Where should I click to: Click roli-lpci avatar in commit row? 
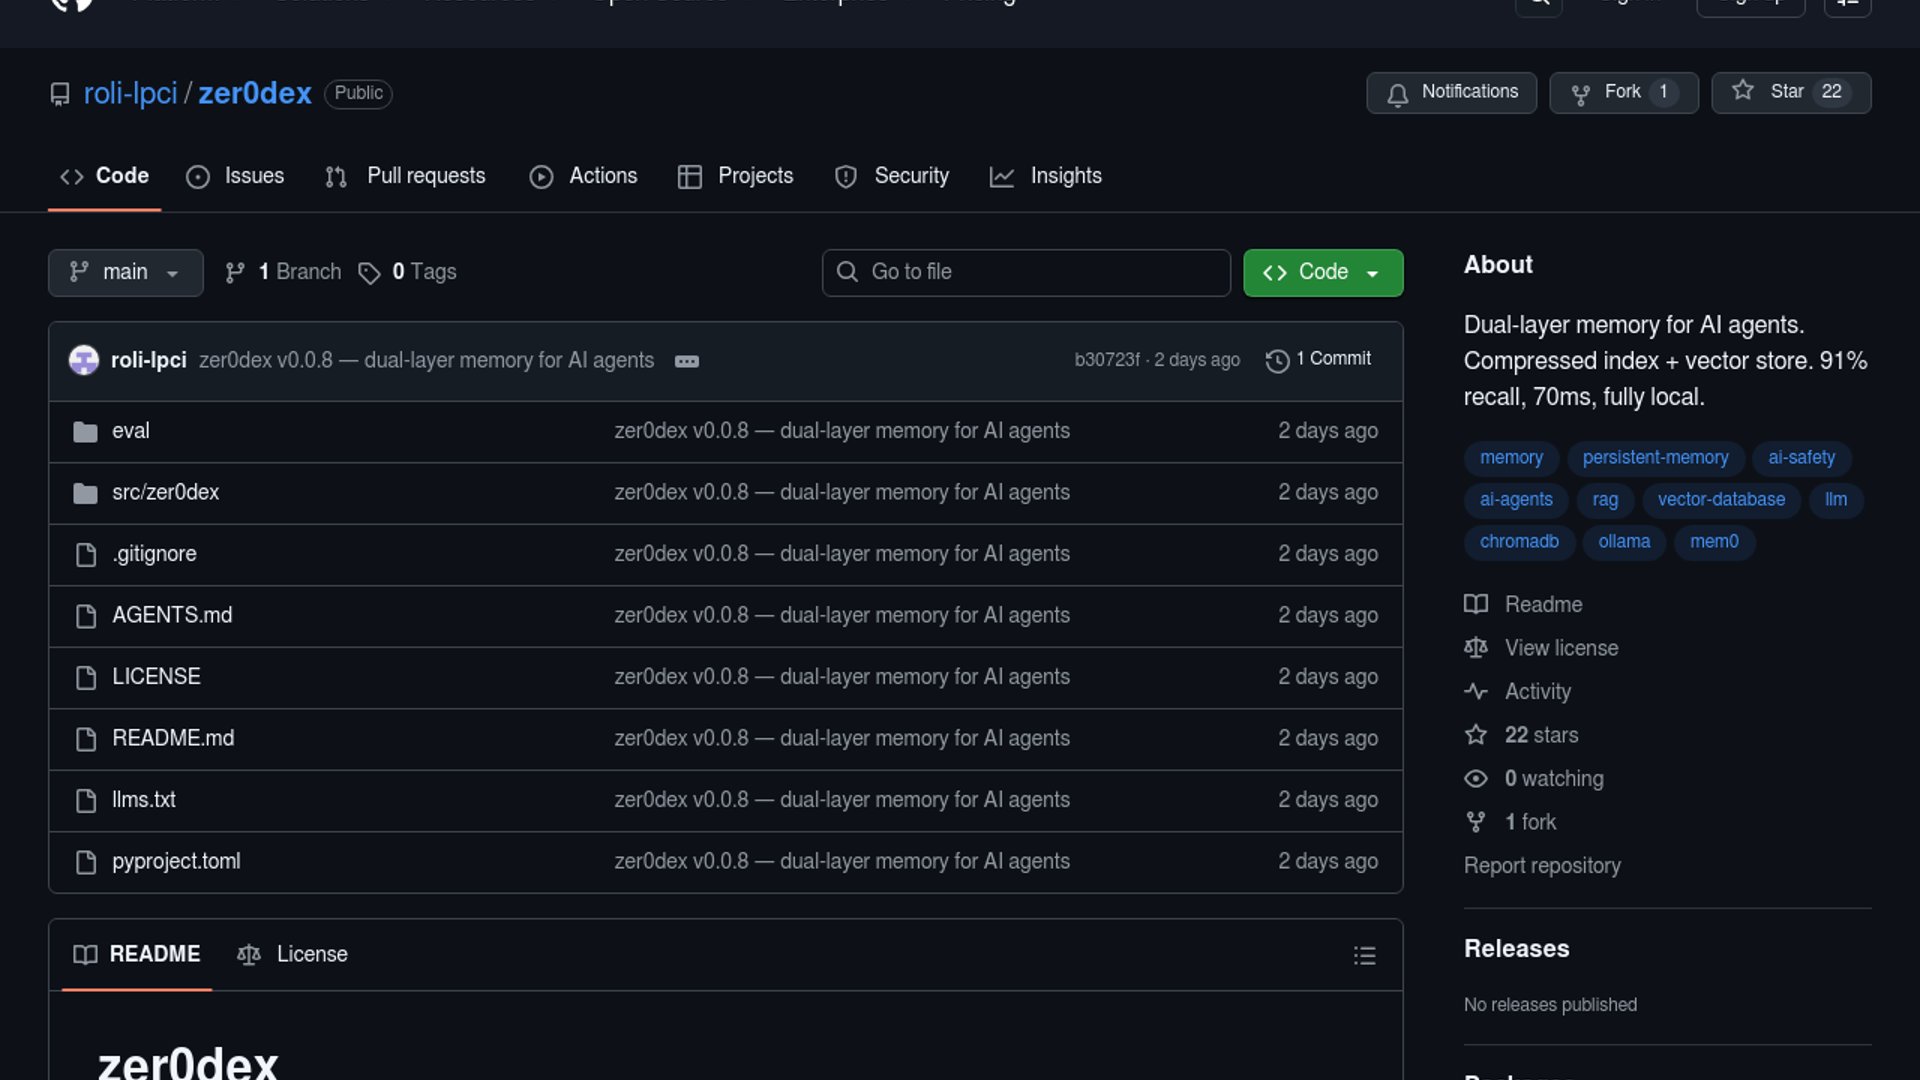click(x=84, y=360)
